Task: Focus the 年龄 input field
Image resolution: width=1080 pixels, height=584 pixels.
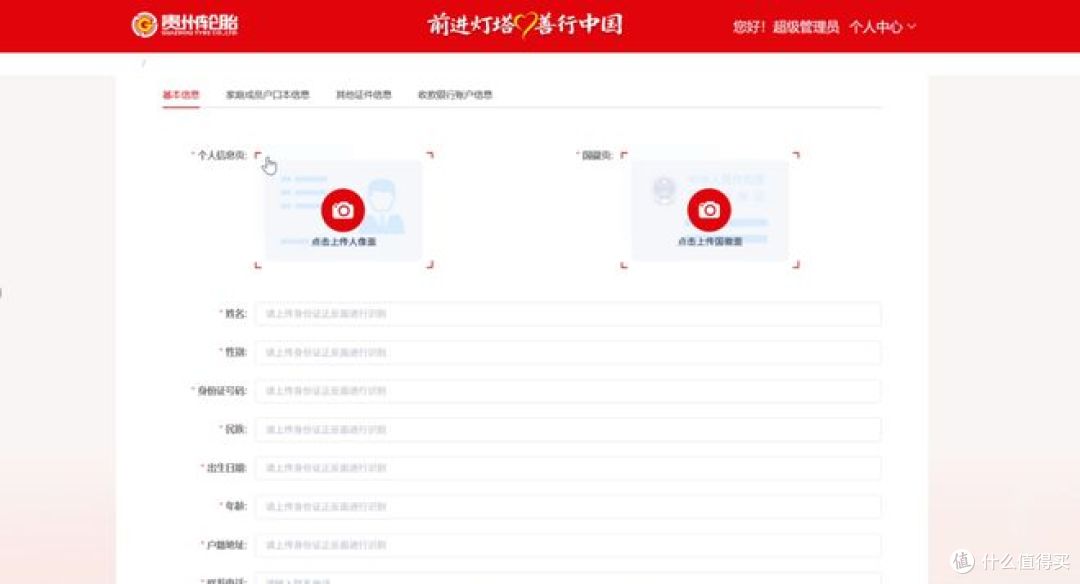Action: pos(568,506)
